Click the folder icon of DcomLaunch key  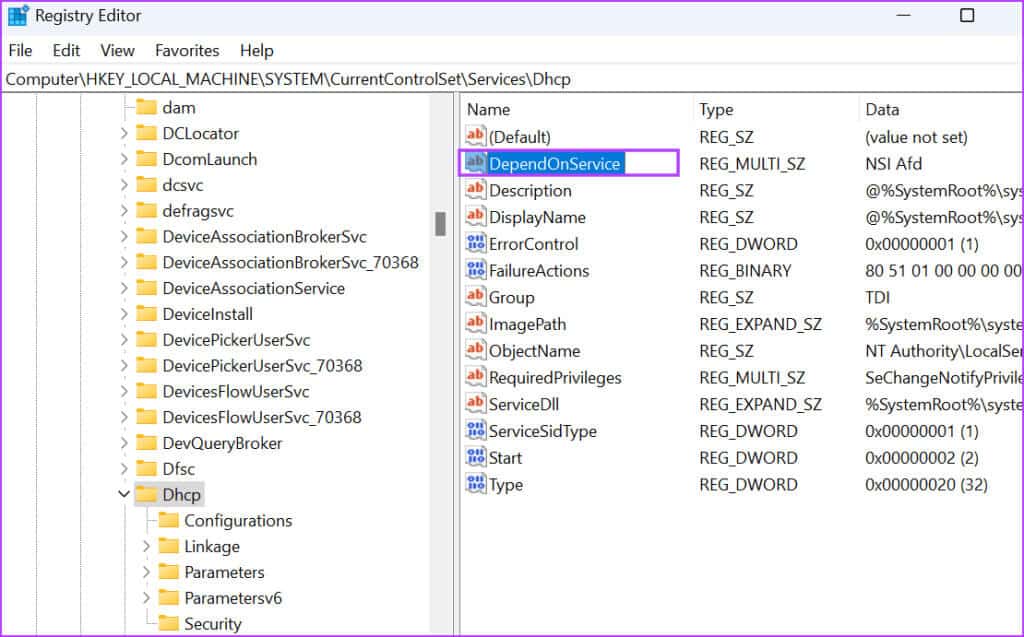coord(146,159)
